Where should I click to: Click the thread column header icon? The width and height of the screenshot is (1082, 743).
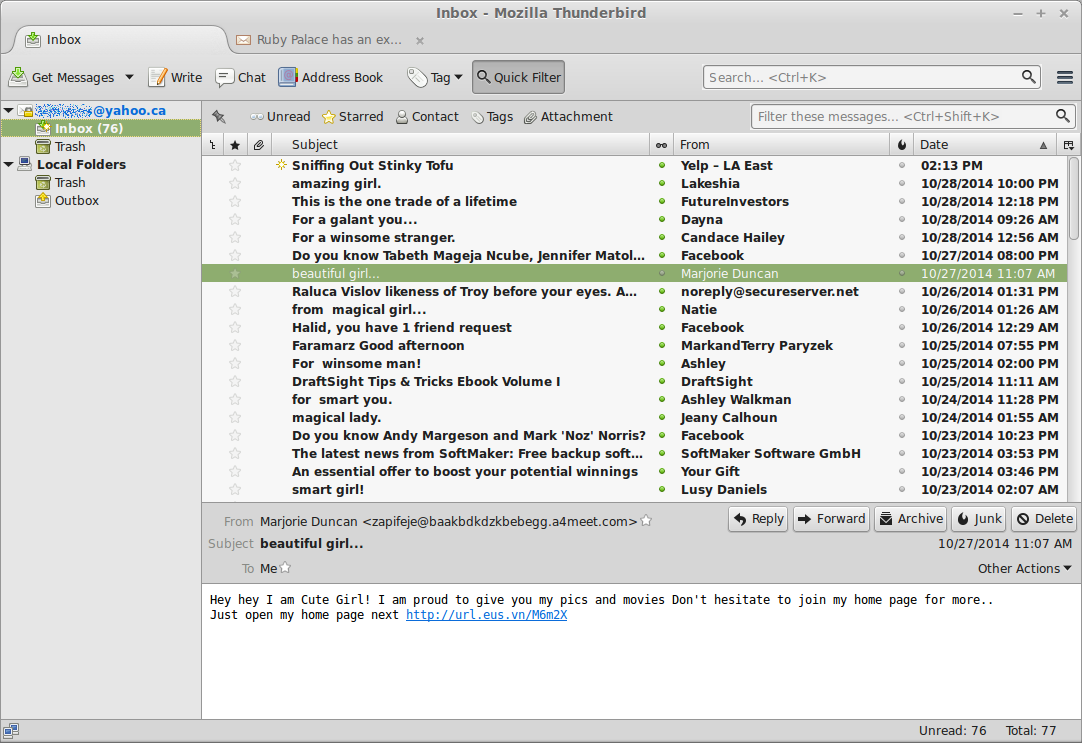click(213, 145)
